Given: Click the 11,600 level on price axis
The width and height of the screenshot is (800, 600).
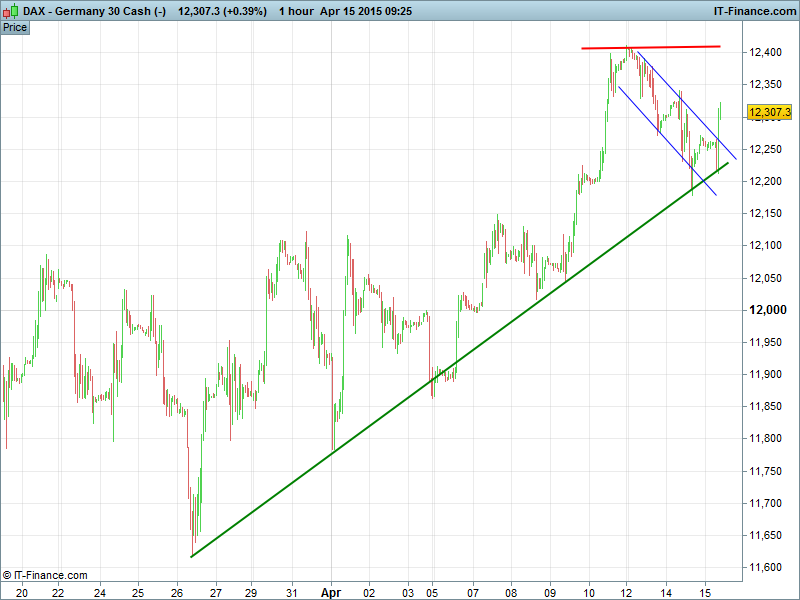Looking at the screenshot, I should point(768,567).
